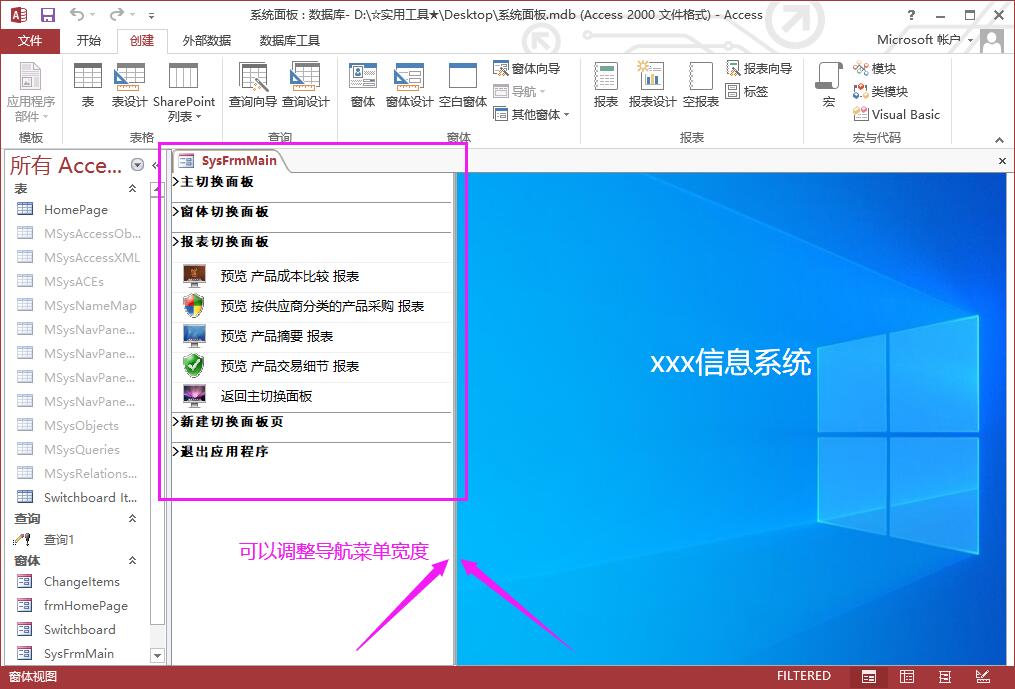Open the 文件 tab
This screenshot has height=689, width=1015.
[30, 41]
